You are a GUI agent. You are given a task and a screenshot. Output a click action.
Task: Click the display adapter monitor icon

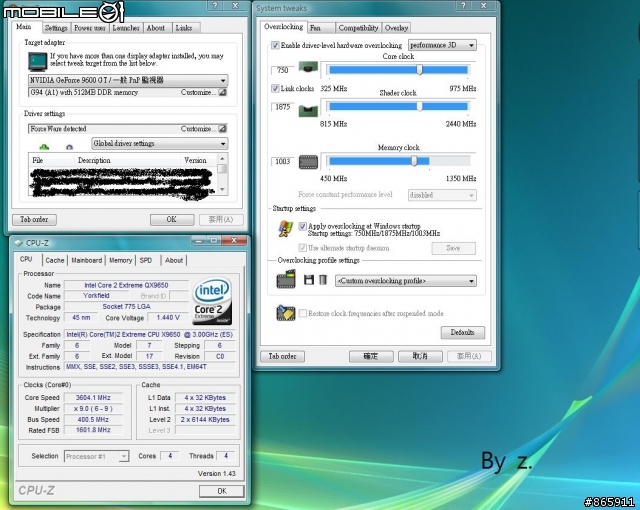[38, 62]
